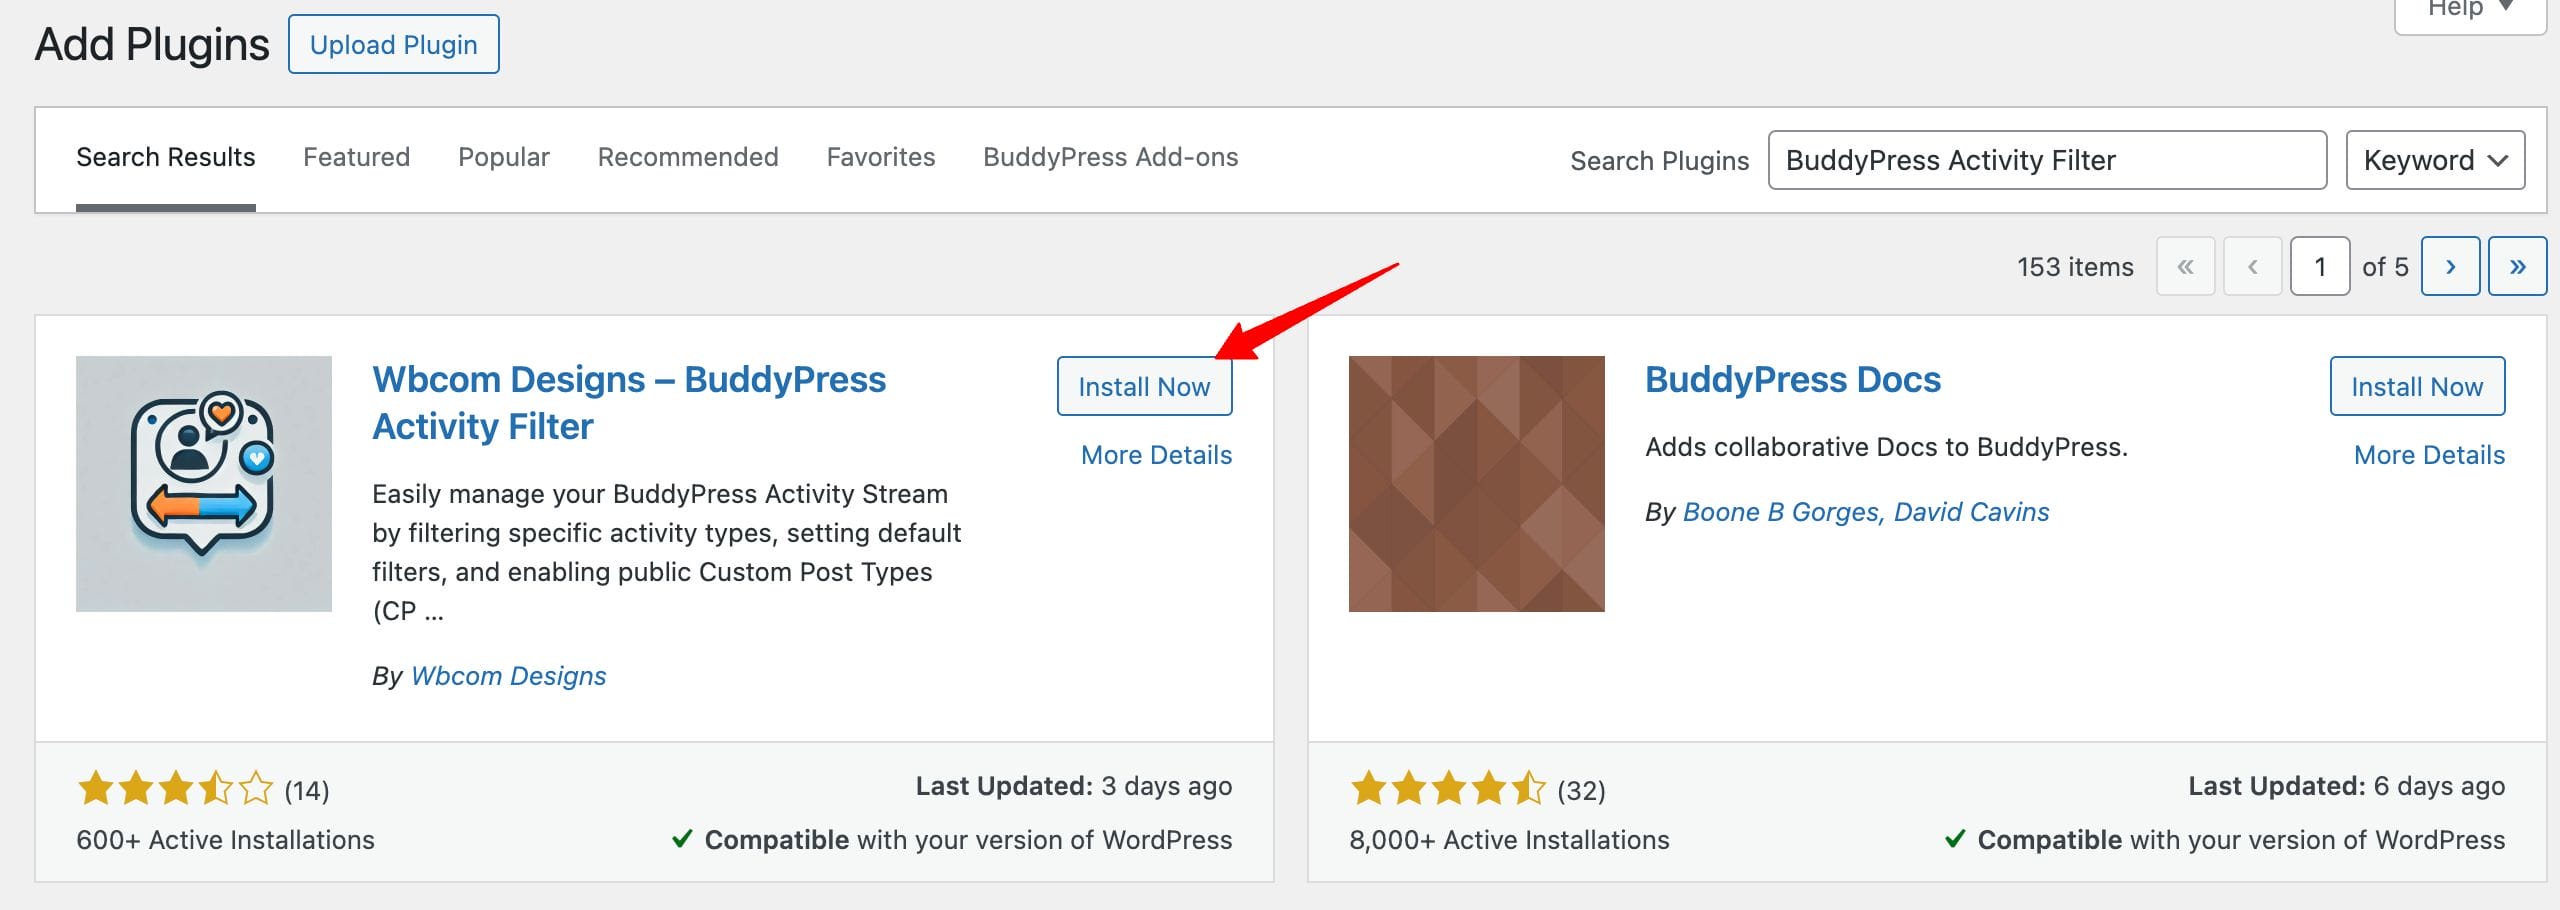Install the Wbcom BuddyPress Activity Filter plugin

tap(1144, 387)
